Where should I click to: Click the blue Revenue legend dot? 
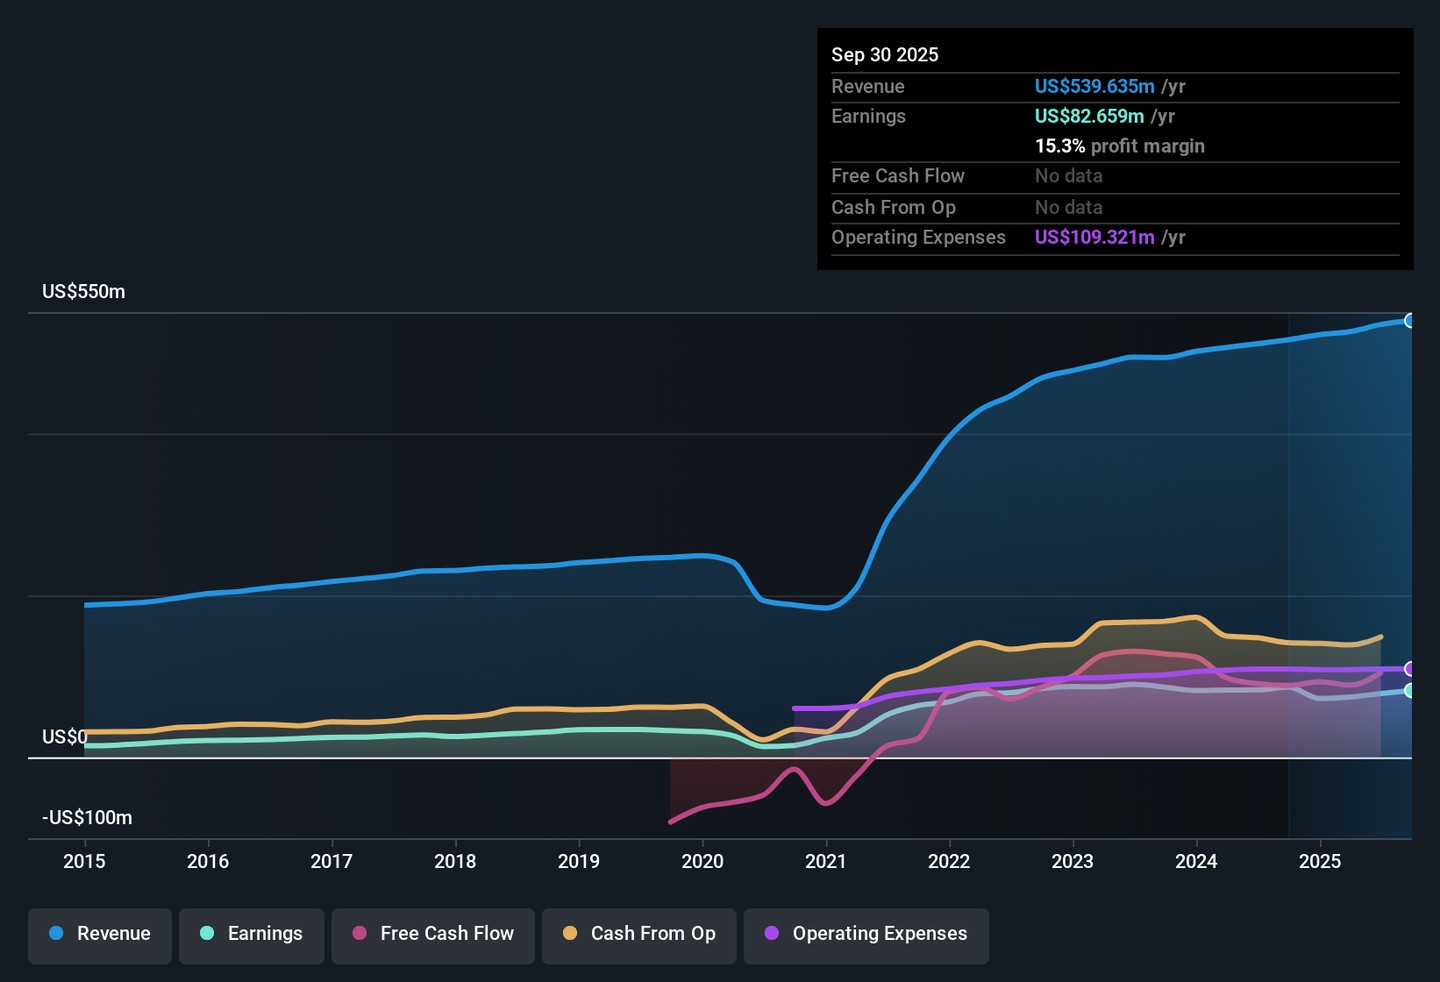57,933
